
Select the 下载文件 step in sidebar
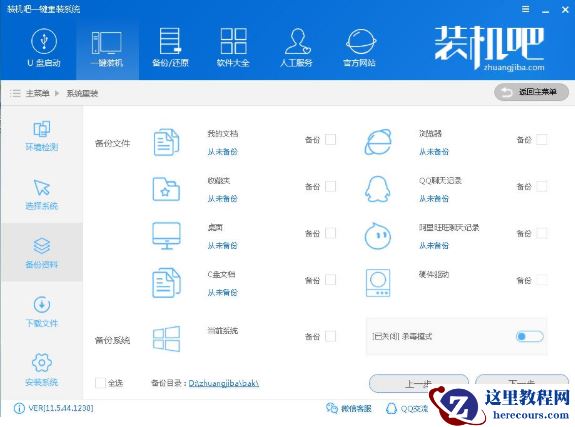[x=42, y=312]
